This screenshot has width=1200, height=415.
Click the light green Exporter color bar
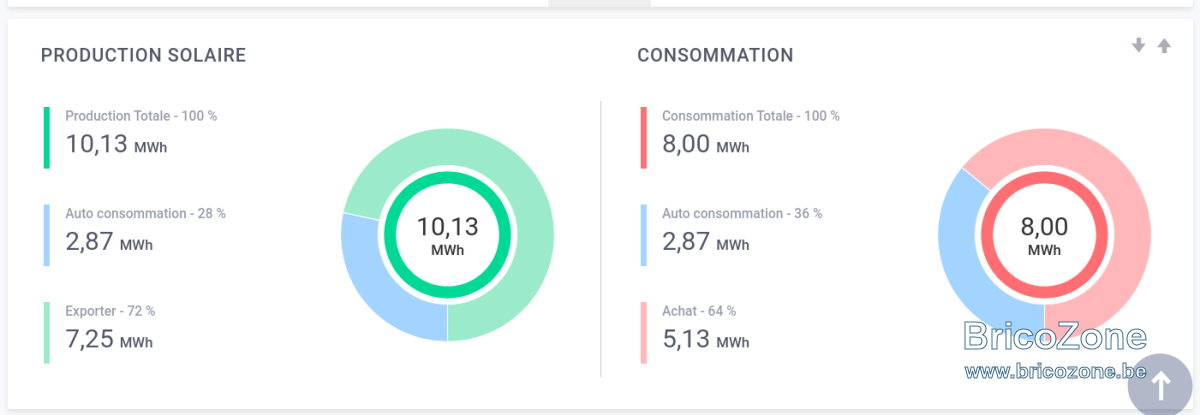click(x=47, y=333)
